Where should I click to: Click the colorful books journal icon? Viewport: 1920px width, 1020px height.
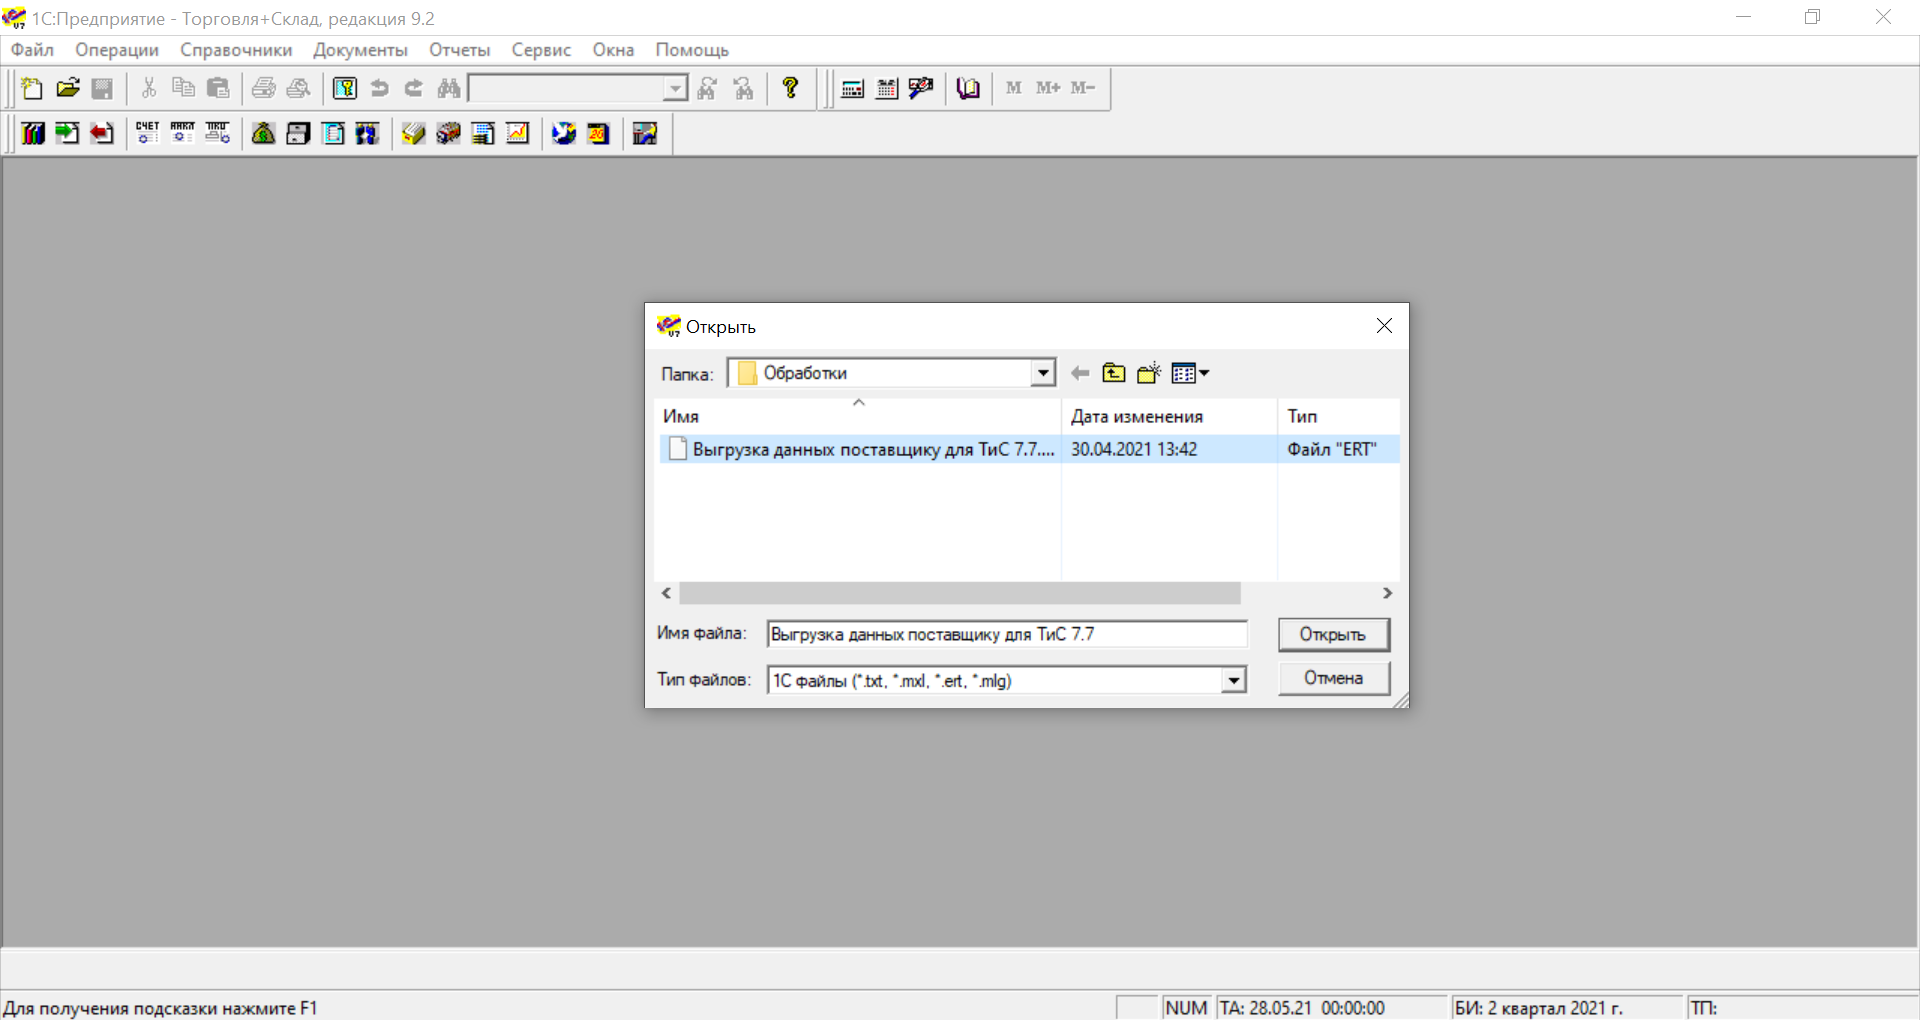click(x=33, y=133)
